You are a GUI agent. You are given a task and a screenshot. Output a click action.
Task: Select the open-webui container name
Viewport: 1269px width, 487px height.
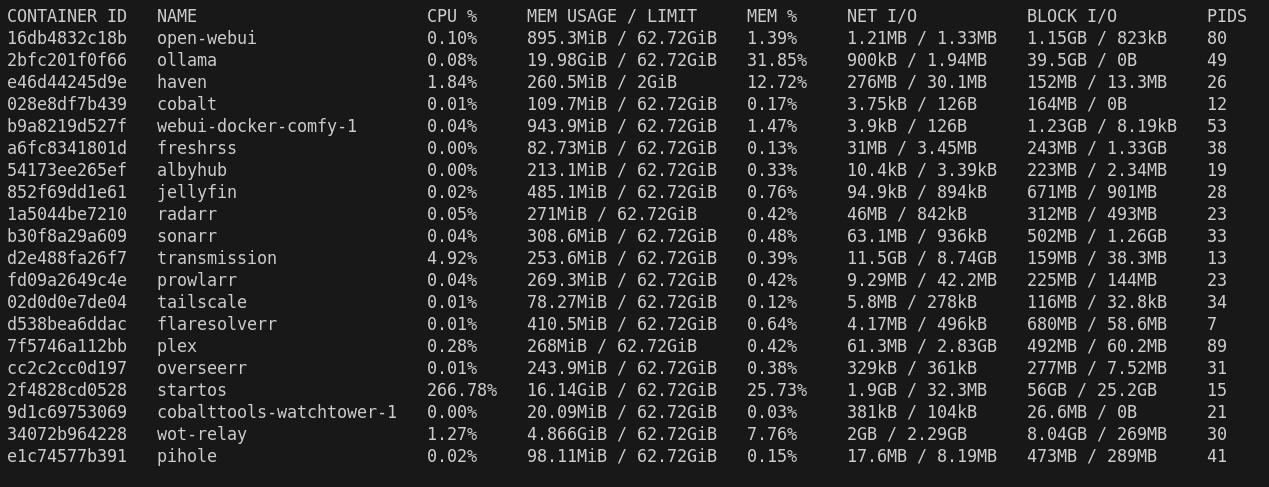[x=206, y=38]
